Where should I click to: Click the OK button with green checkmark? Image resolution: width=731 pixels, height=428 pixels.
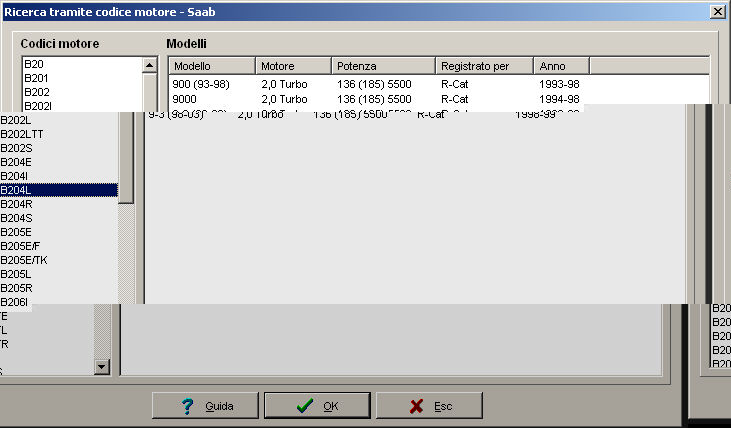point(317,406)
